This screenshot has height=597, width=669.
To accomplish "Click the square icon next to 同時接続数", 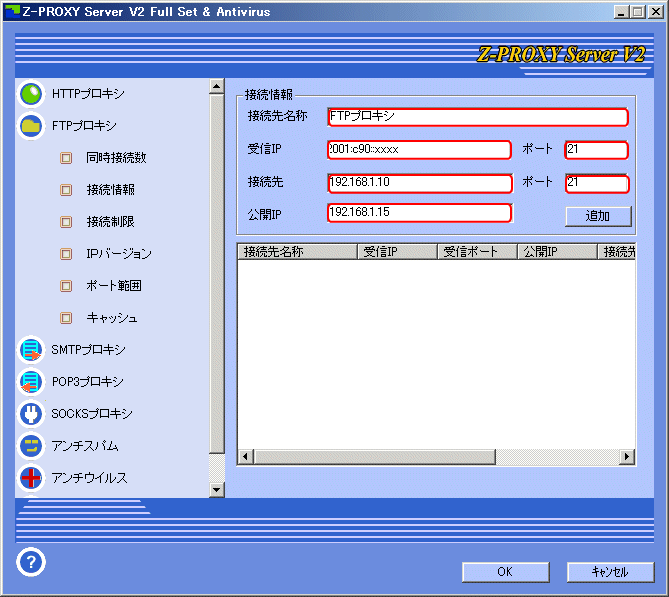I will pos(66,158).
